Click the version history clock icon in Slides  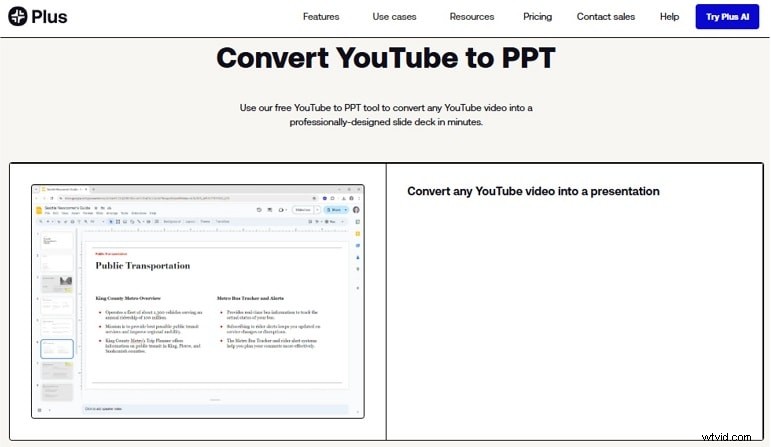259,210
